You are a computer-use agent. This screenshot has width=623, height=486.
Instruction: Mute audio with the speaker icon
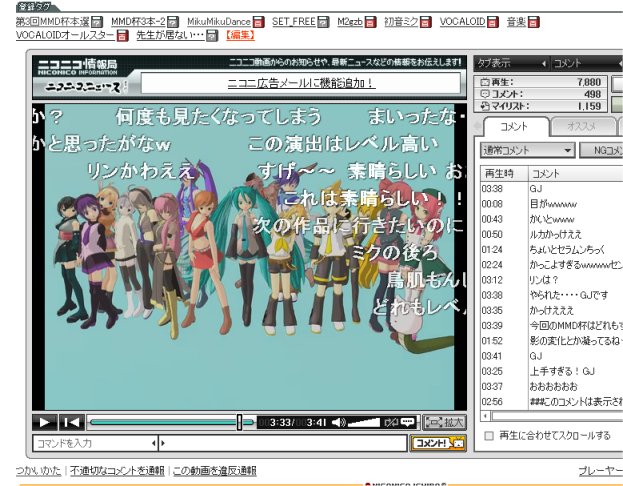click(338, 422)
